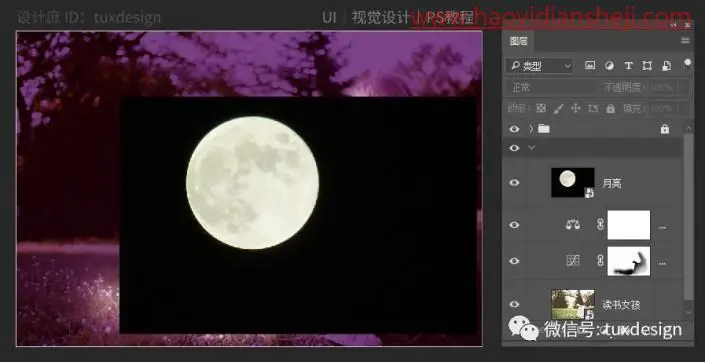Select the grid adjustment layer icon

pyautogui.click(x=573, y=260)
